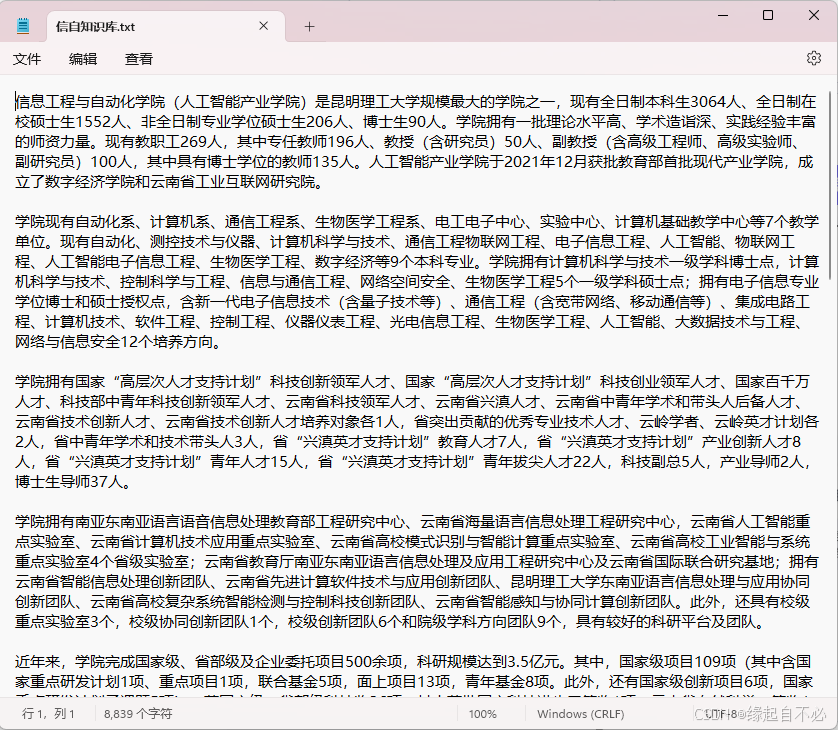Click the UTF-8 encoding indicator
The image size is (838, 730).
pyautogui.click(x=721, y=713)
